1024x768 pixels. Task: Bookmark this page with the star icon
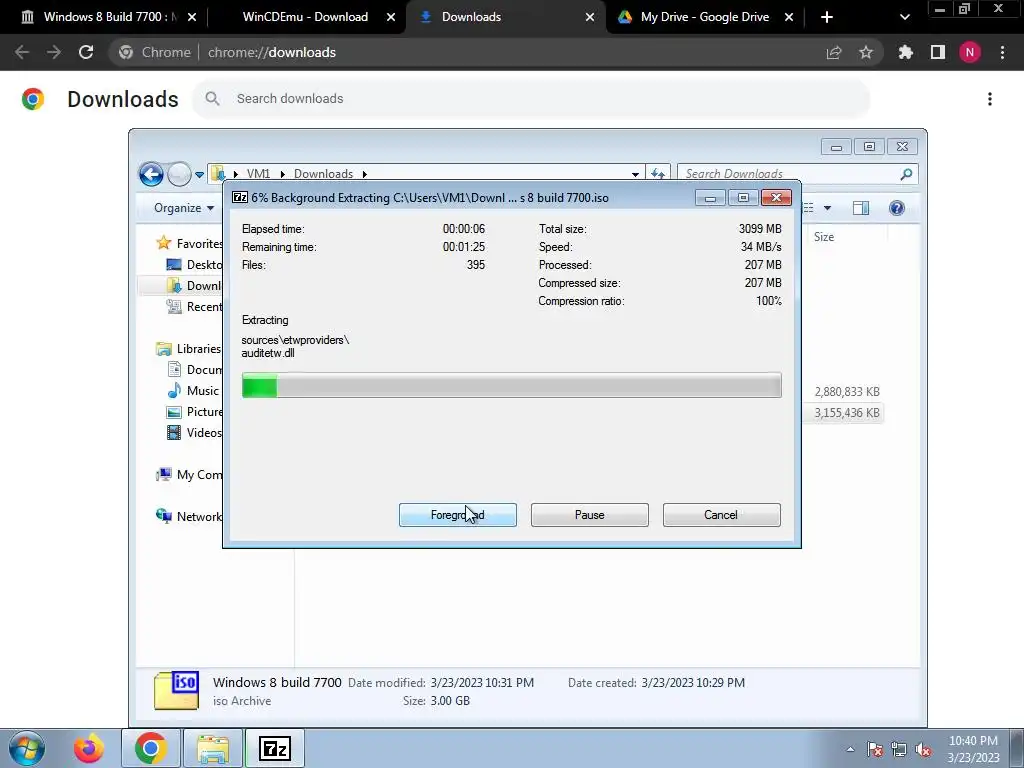tap(866, 52)
